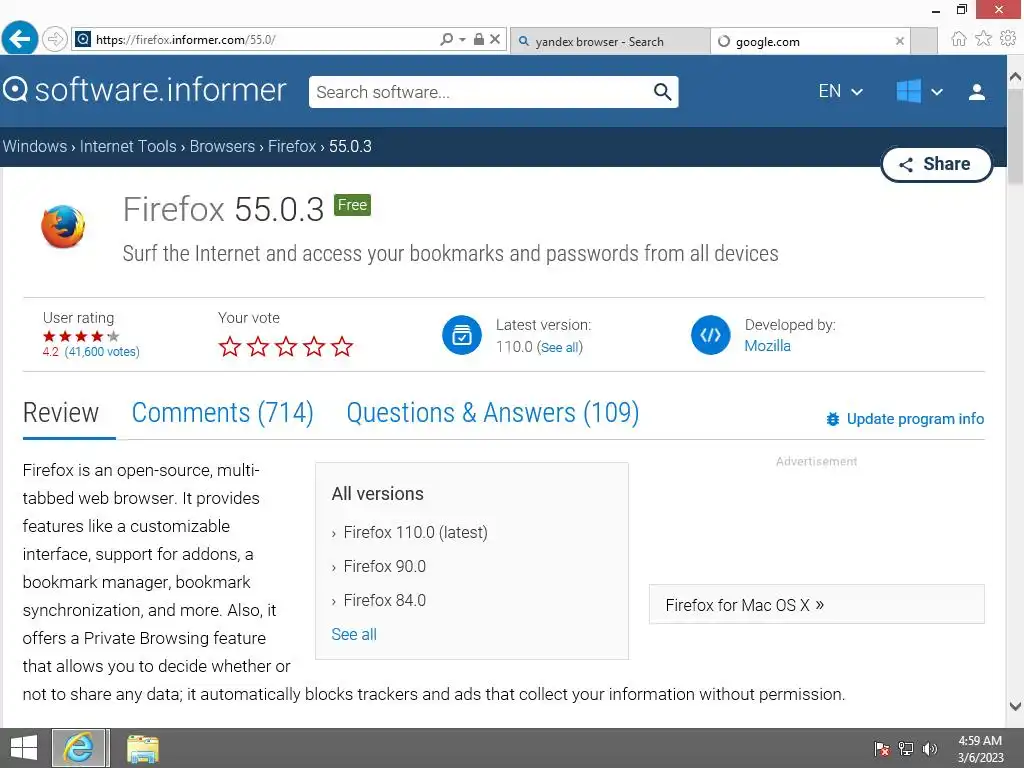The width and height of the screenshot is (1024, 768).
Task: Open Firefox 84.0 version entry
Action: point(385,600)
